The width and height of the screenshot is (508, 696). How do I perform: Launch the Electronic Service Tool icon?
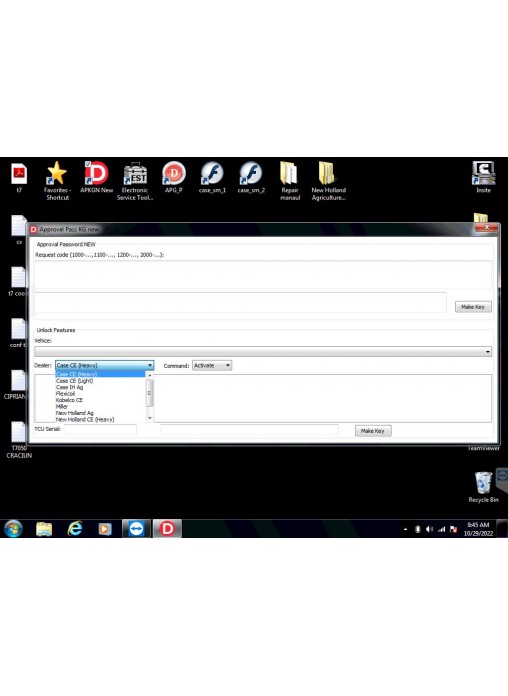coord(135,181)
